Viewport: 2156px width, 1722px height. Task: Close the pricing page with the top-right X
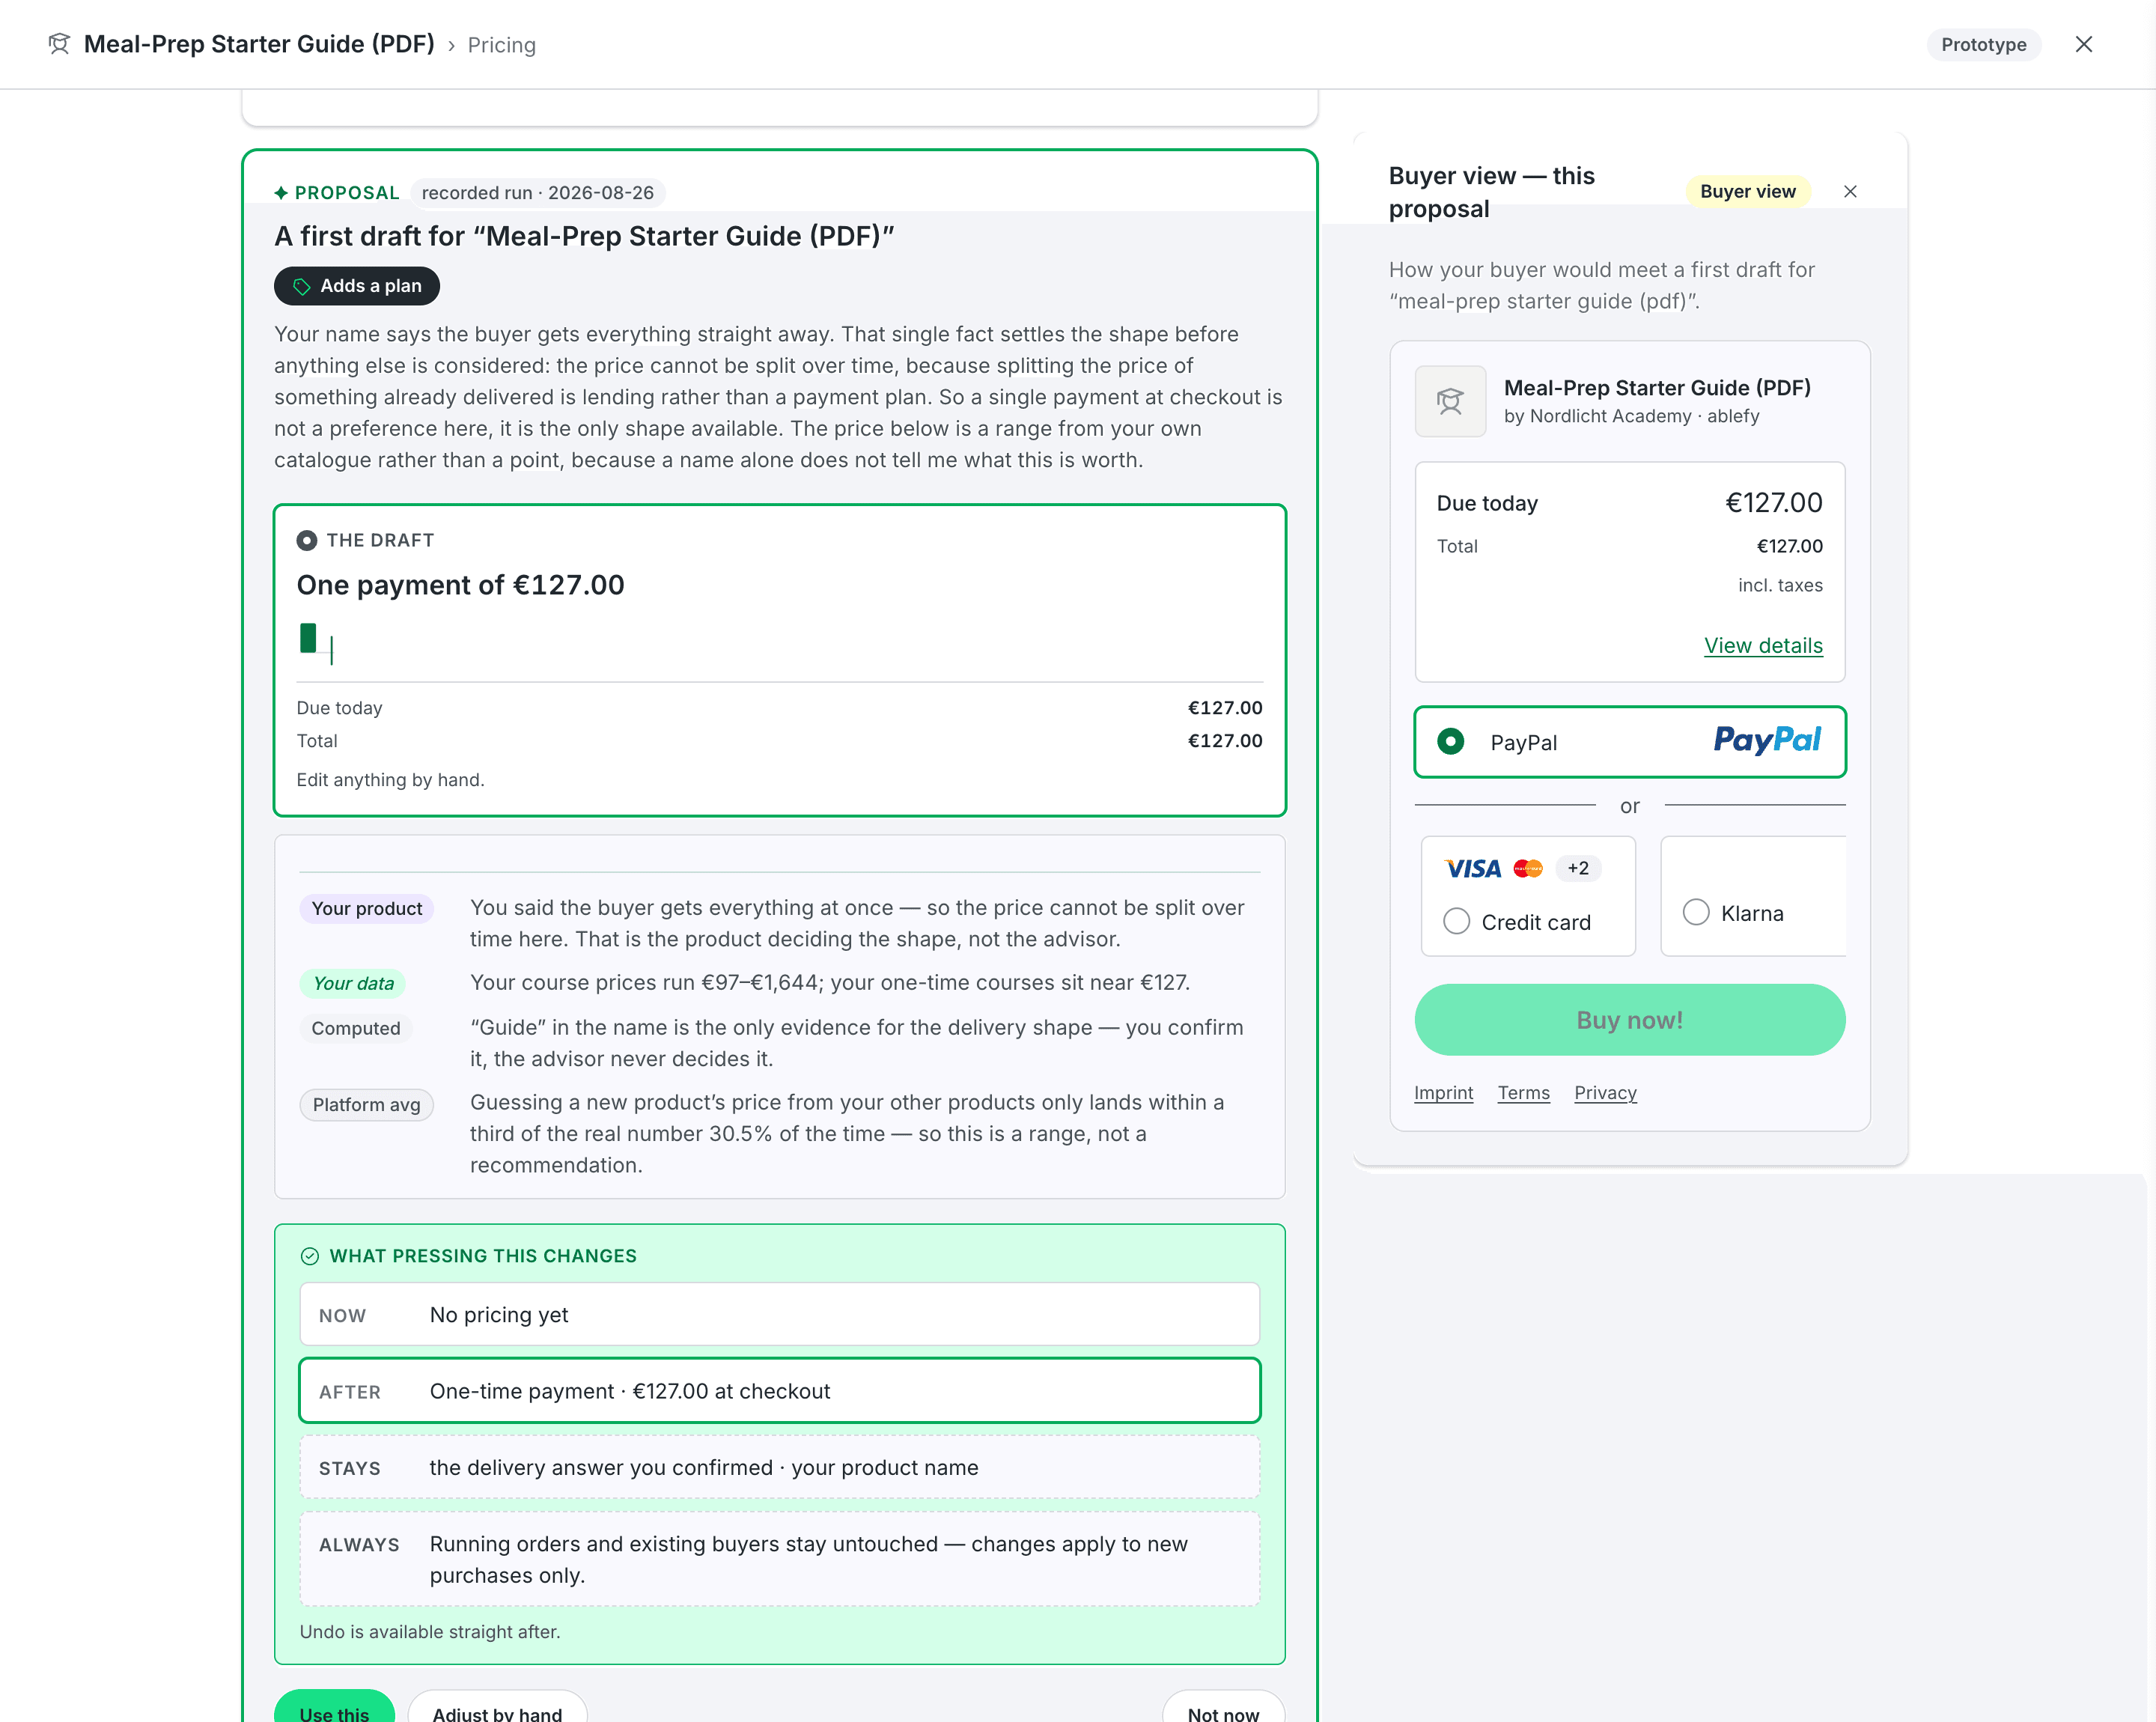(x=2083, y=44)
